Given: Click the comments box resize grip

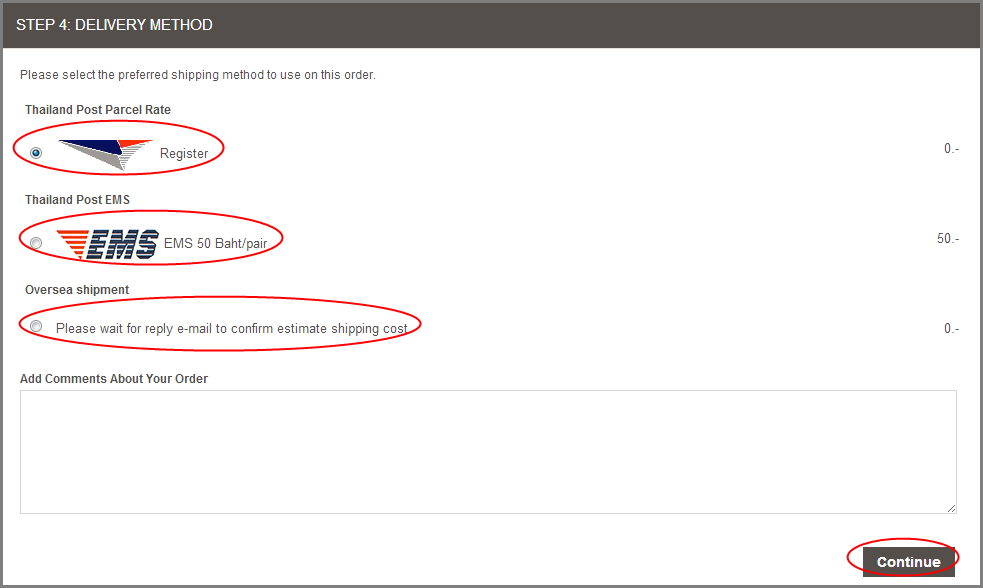Looking at the screenshot, I should (x=951, y=508).
